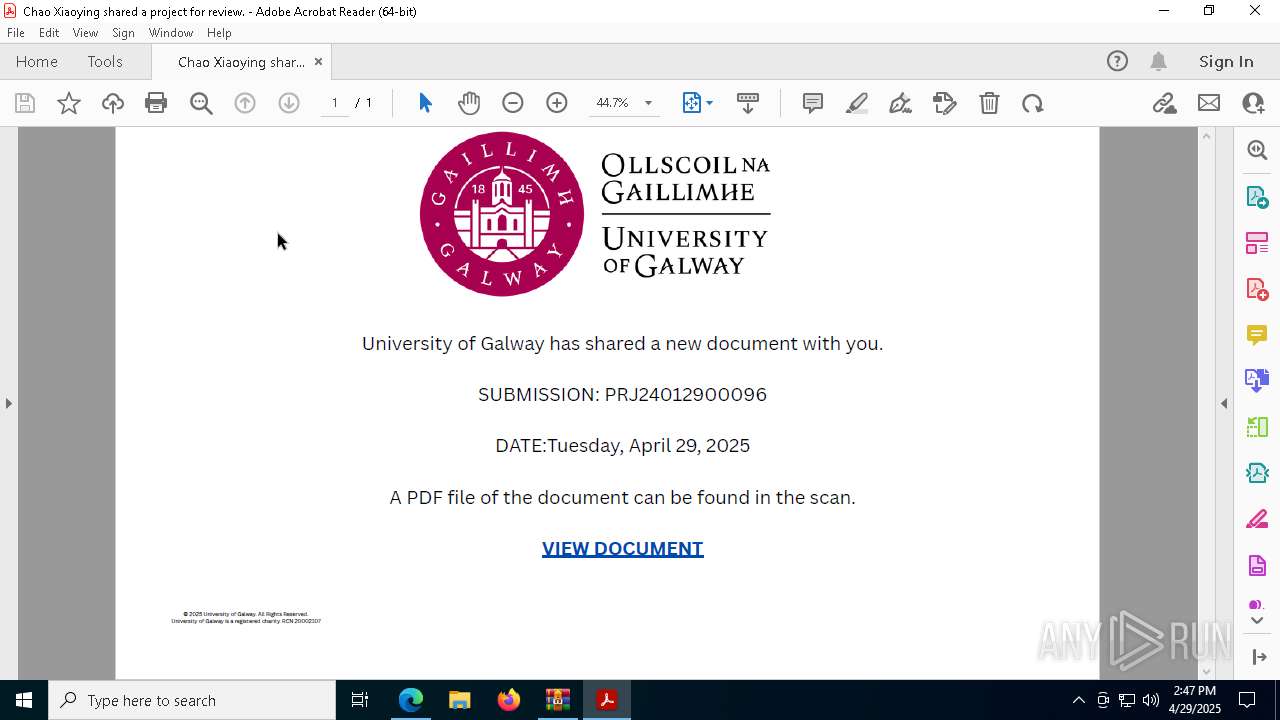Open the Edit menu
The height and width of the screenshot is (720, 1280).
(49, 32)
